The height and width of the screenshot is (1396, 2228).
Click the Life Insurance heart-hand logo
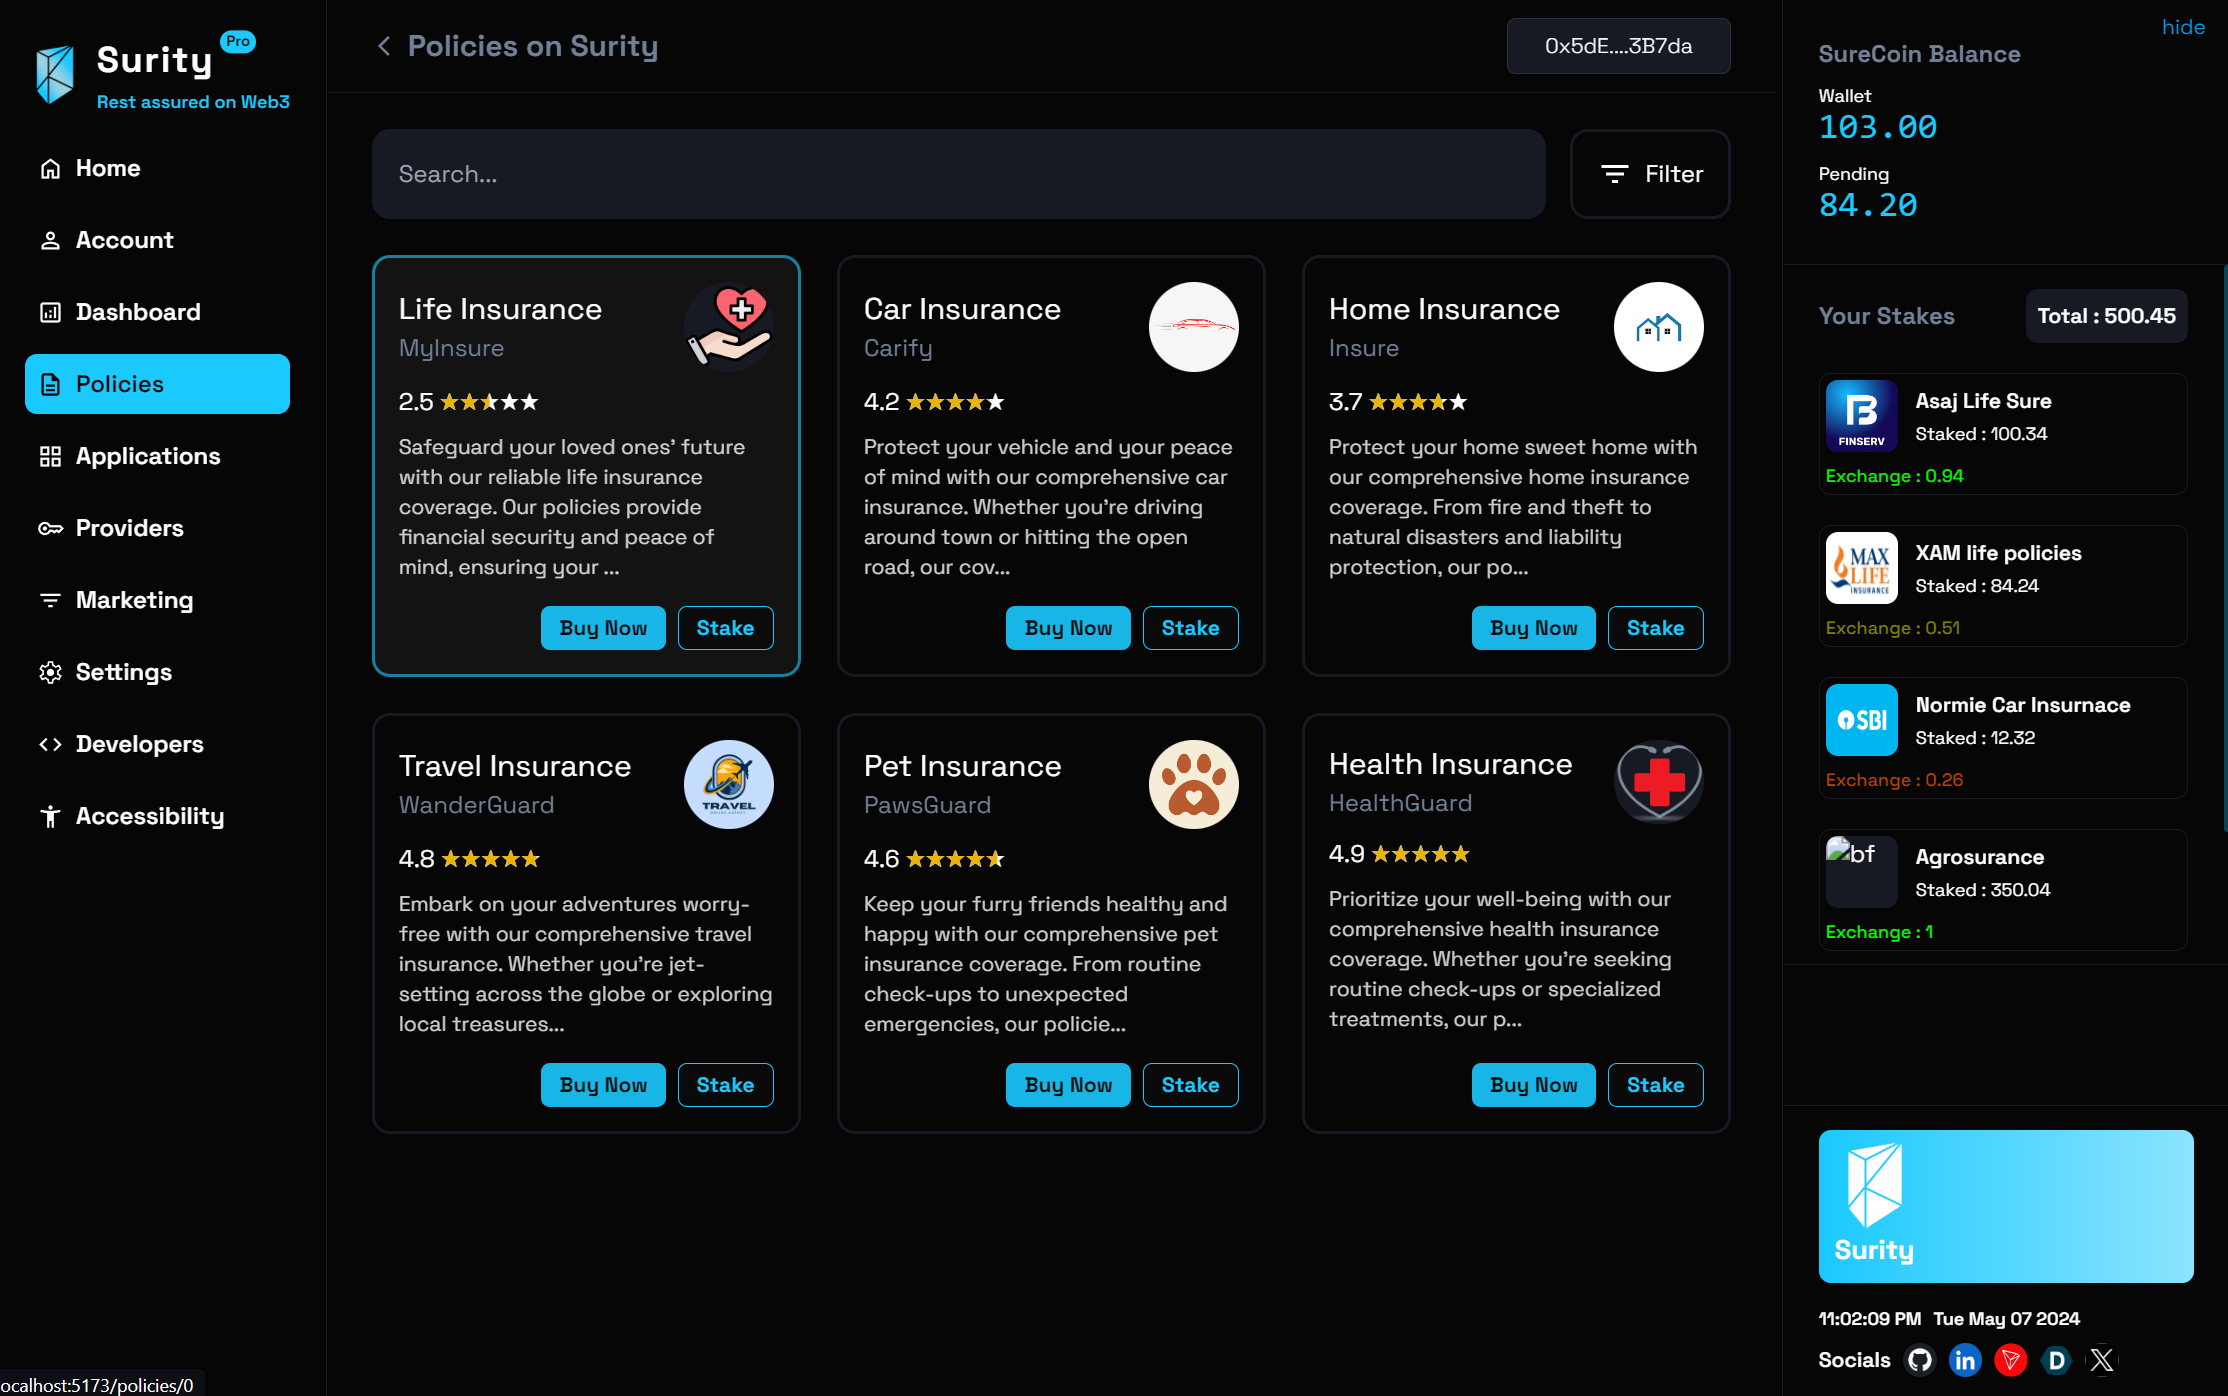728,327
